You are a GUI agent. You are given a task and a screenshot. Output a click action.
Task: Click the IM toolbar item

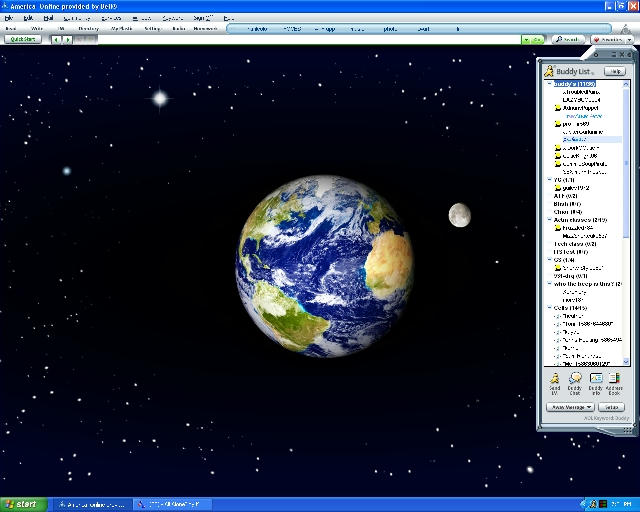pyautogui.click(x=61, y=29)
